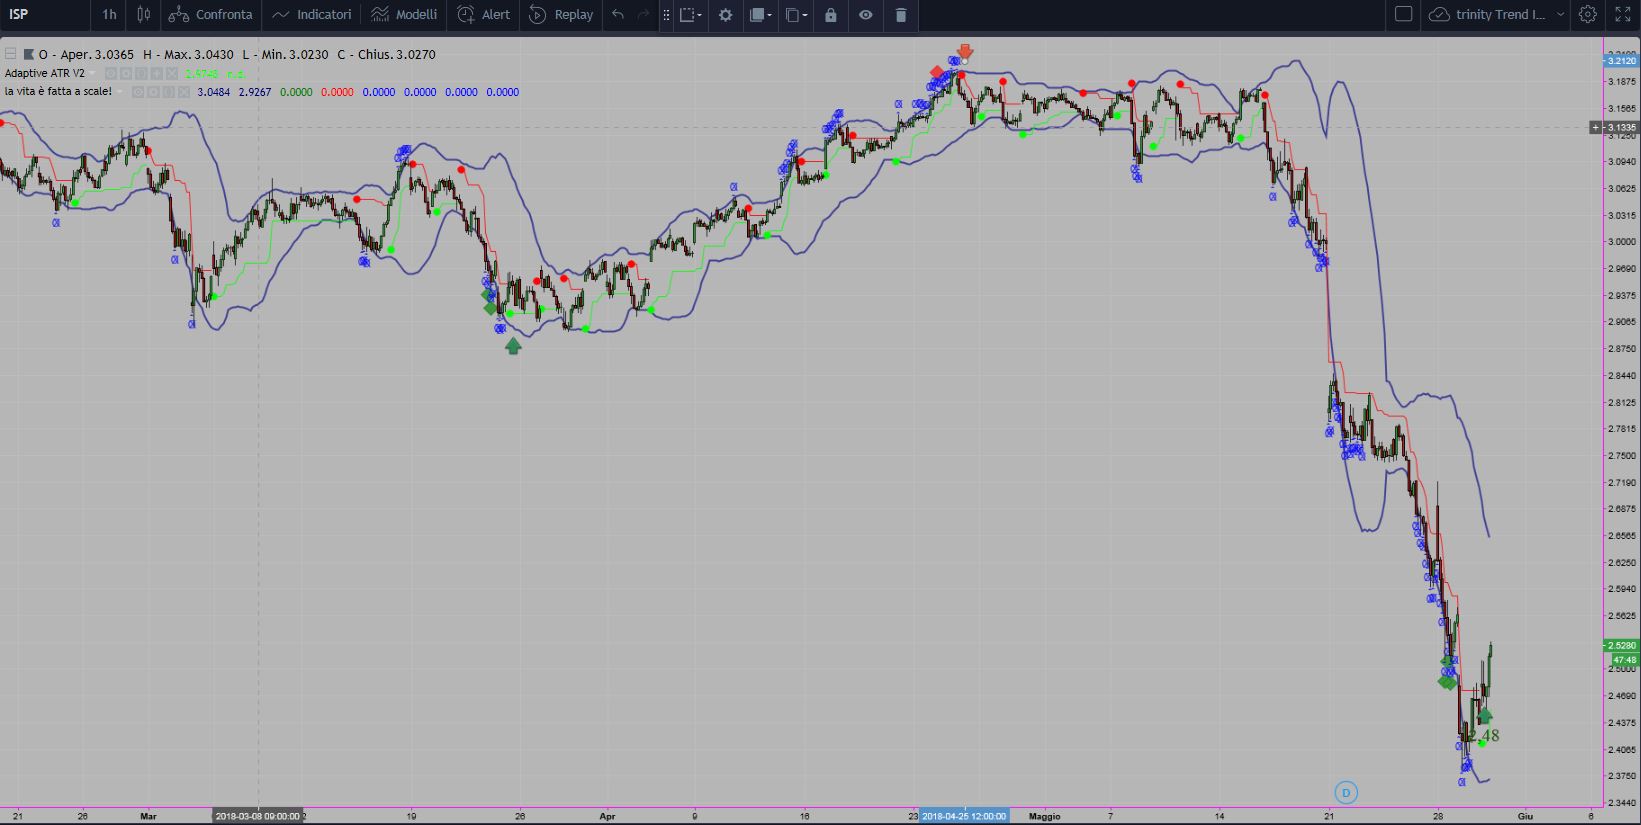Click the Apr label on time axis
The width and height of the screenshot is (1641, 825).
point(607,816)
